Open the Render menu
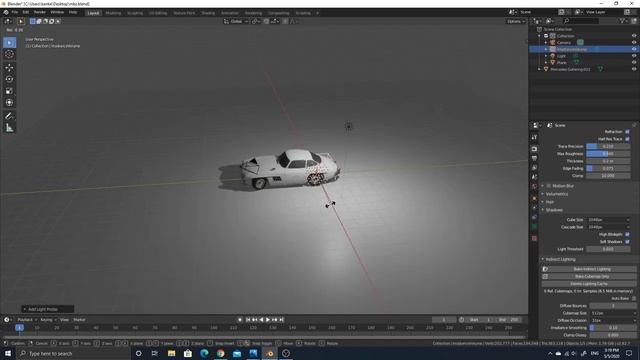This screenshot has height=360, width=640. point(40,13)
